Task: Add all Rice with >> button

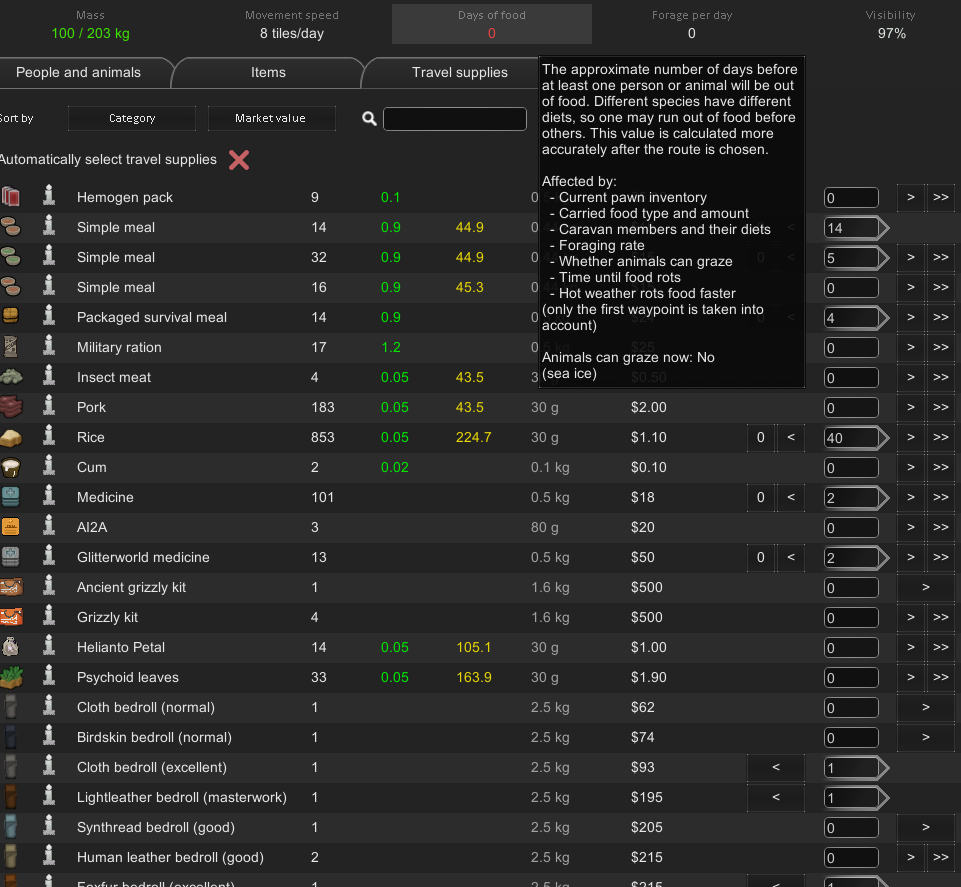Action: pos(941,437)
